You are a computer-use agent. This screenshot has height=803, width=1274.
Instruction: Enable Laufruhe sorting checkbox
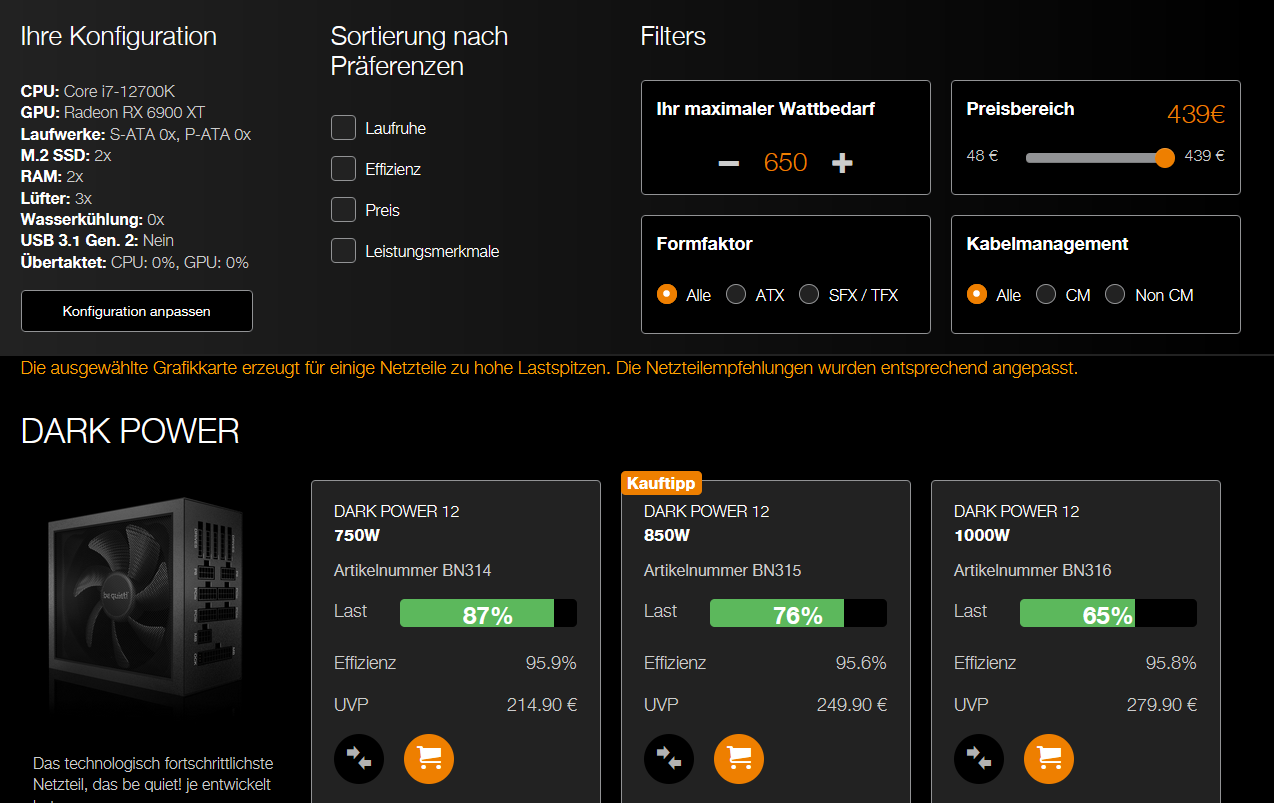coord(344,128)
